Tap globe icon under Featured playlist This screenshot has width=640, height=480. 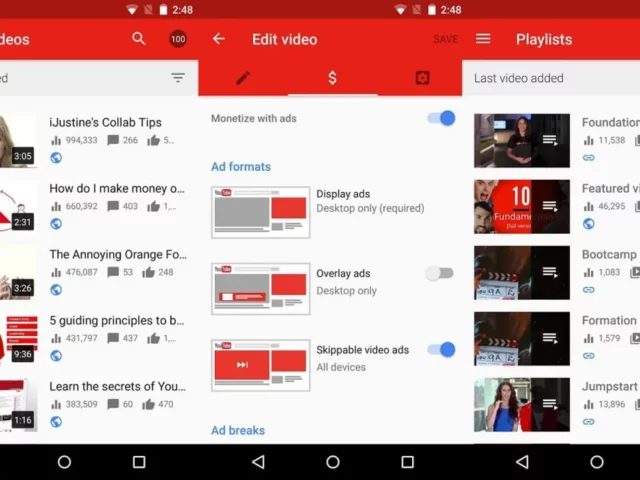click(x=589, y=224)
